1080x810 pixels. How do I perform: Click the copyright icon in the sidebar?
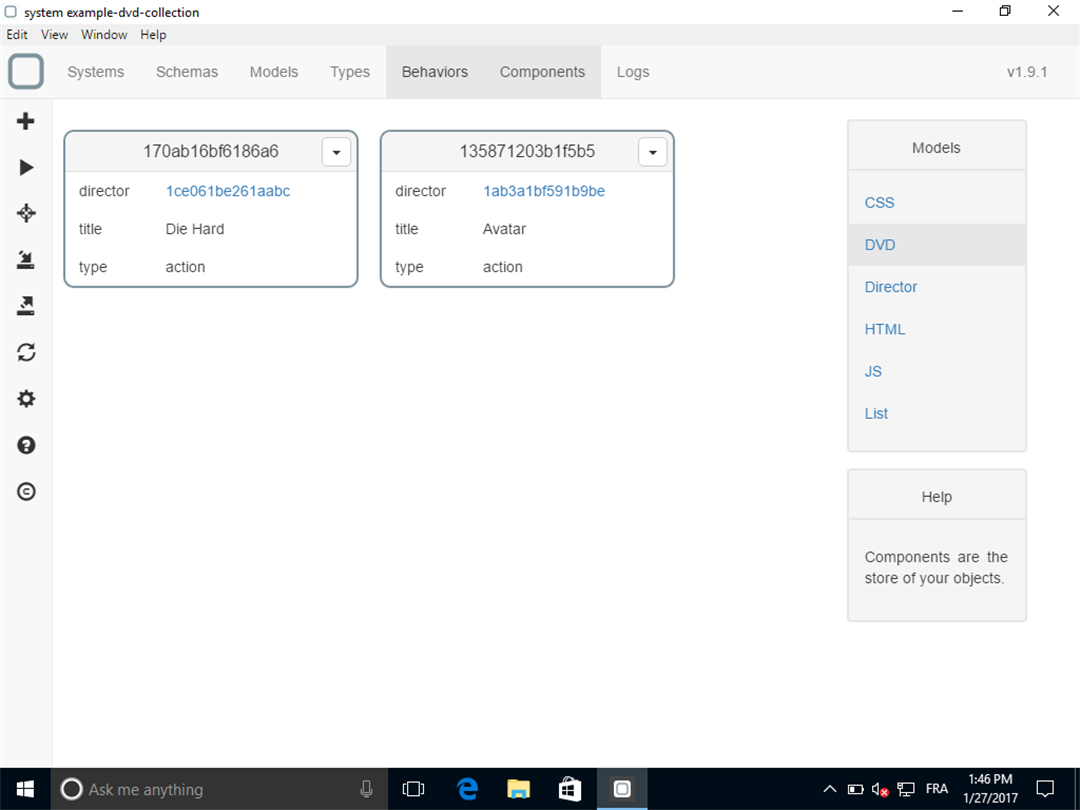tap(26, 491)
